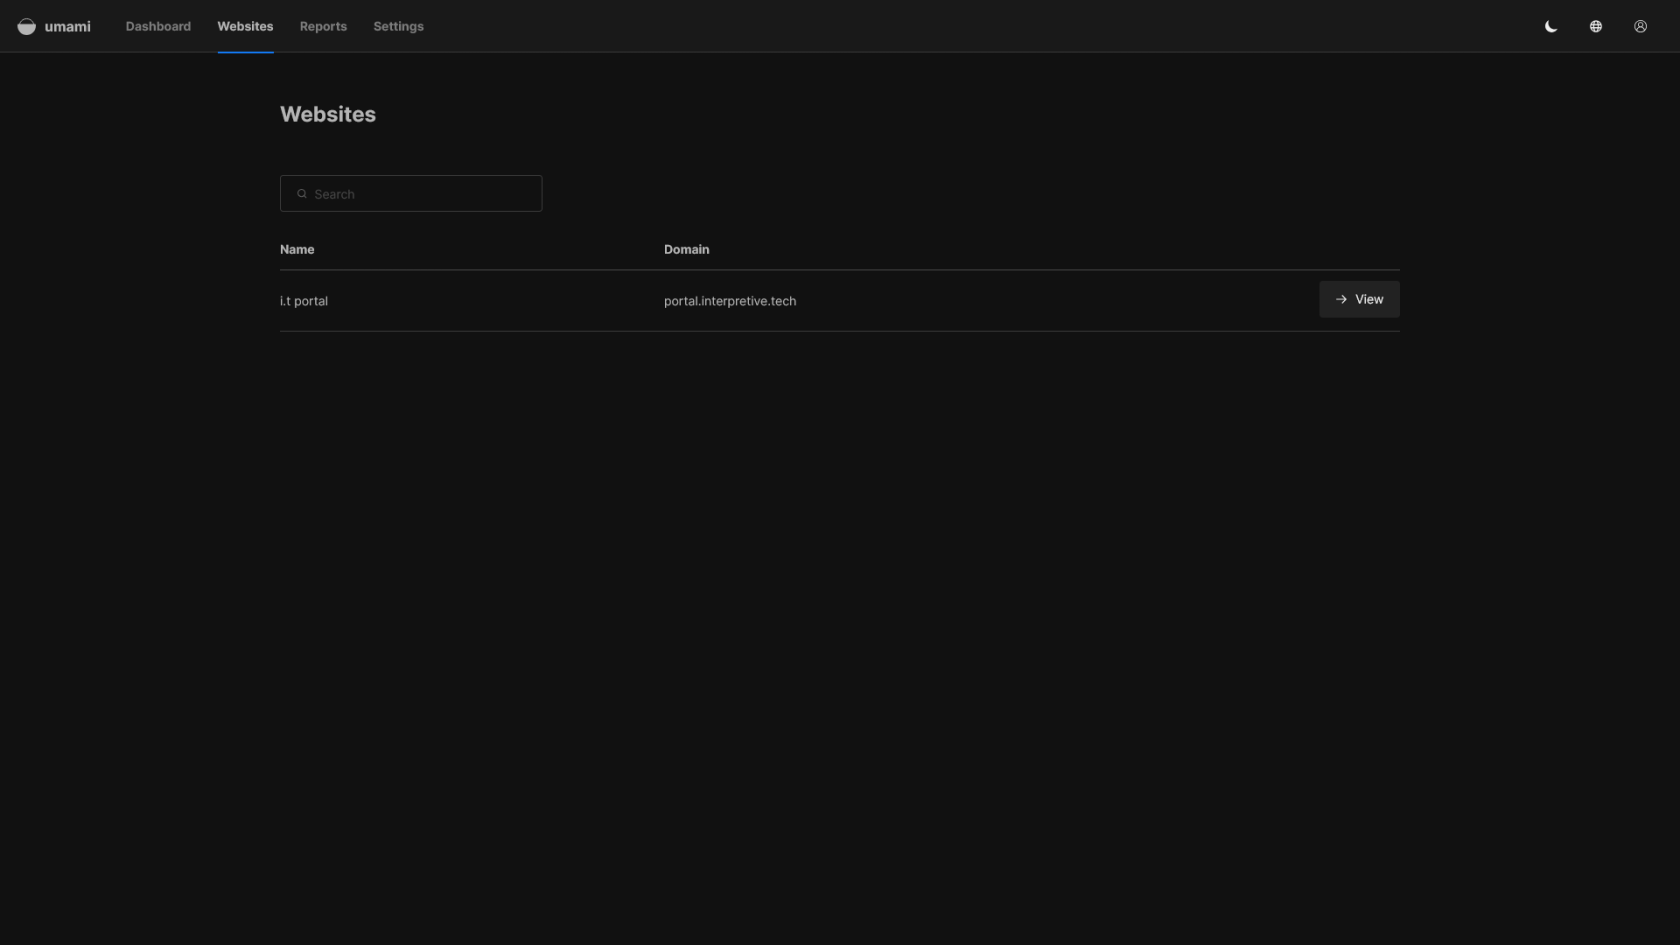
Task: Click the arrow icon on View button
Action: pos(1341,300)
